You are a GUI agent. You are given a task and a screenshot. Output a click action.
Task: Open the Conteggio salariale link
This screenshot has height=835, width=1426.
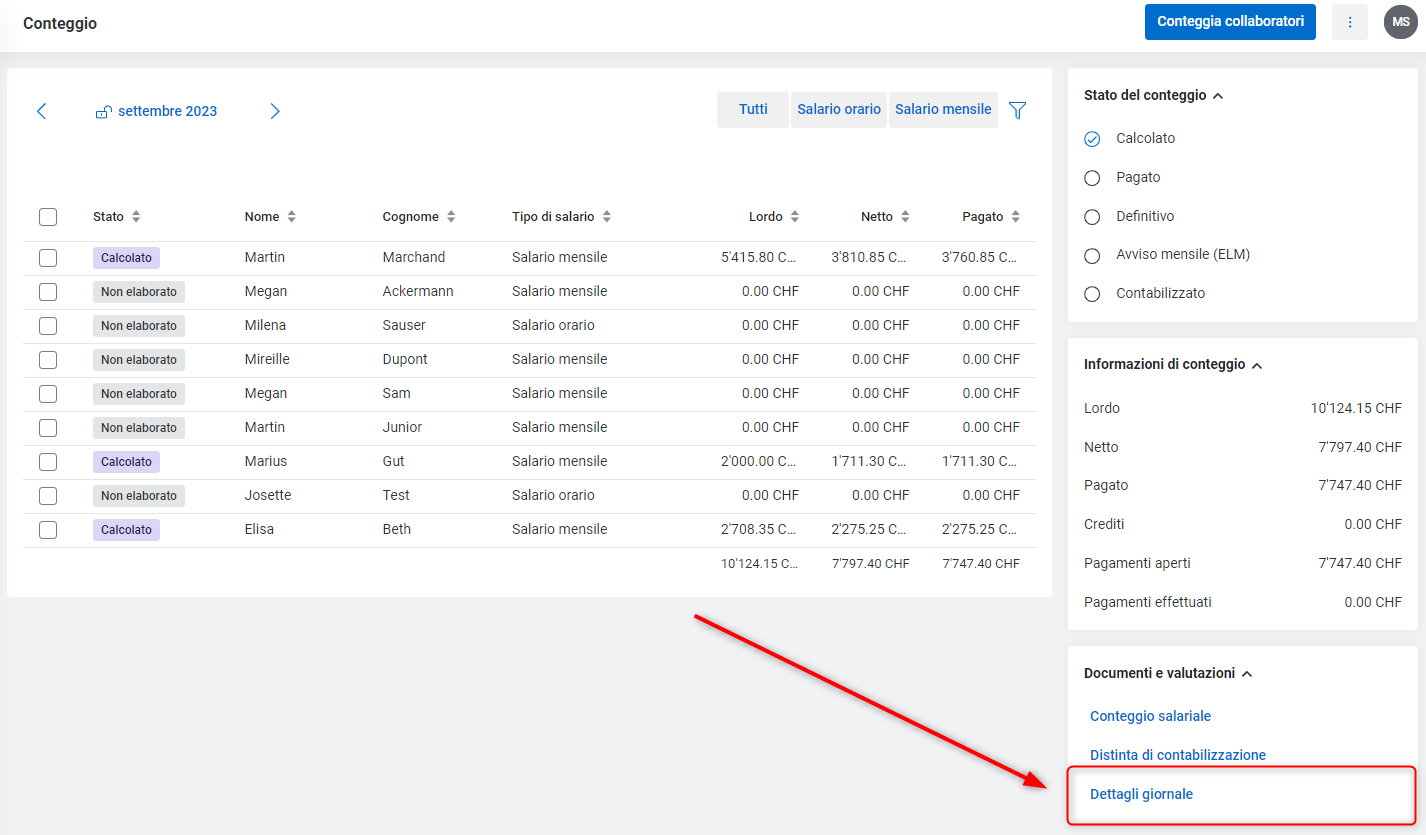(1150, 716)
